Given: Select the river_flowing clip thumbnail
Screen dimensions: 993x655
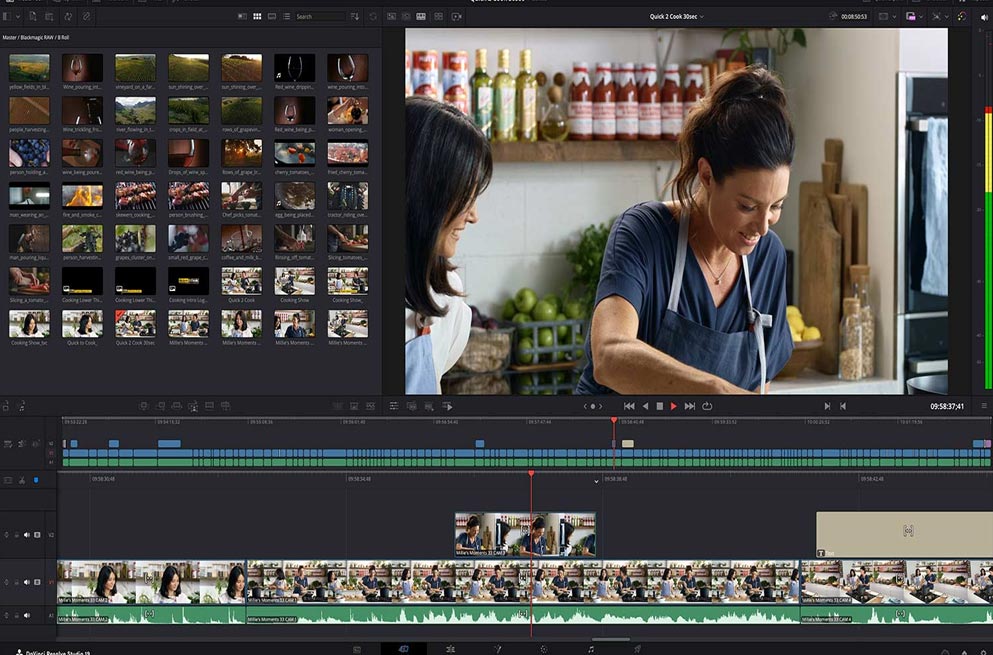Looking at the screenshot, I should point(136,111).
